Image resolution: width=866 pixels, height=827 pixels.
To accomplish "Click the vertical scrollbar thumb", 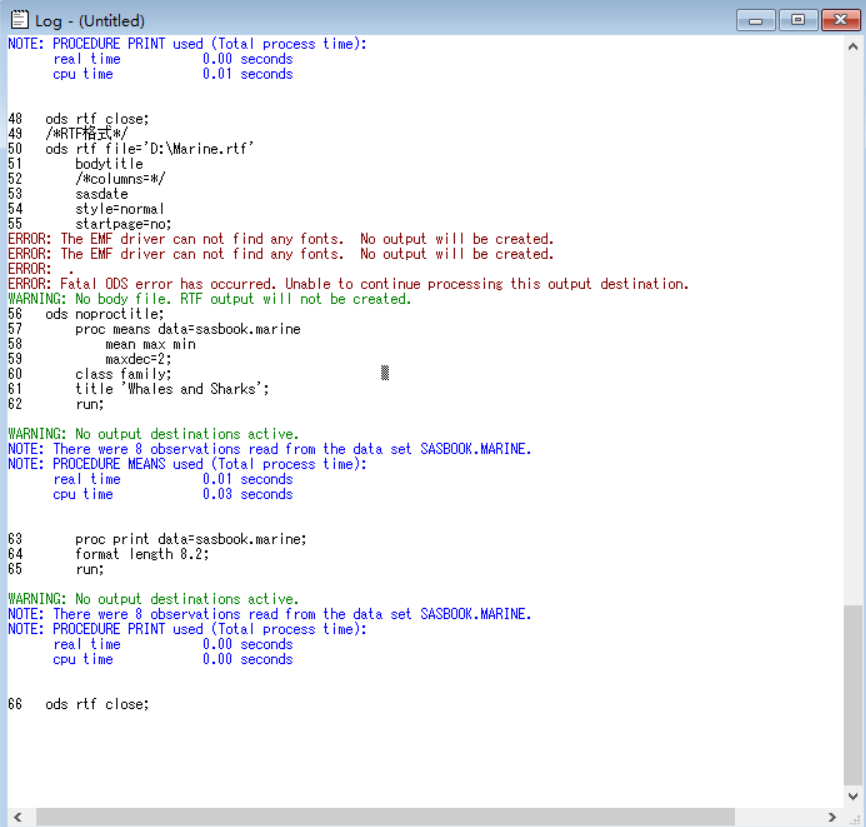I will (x=853, y=695).
